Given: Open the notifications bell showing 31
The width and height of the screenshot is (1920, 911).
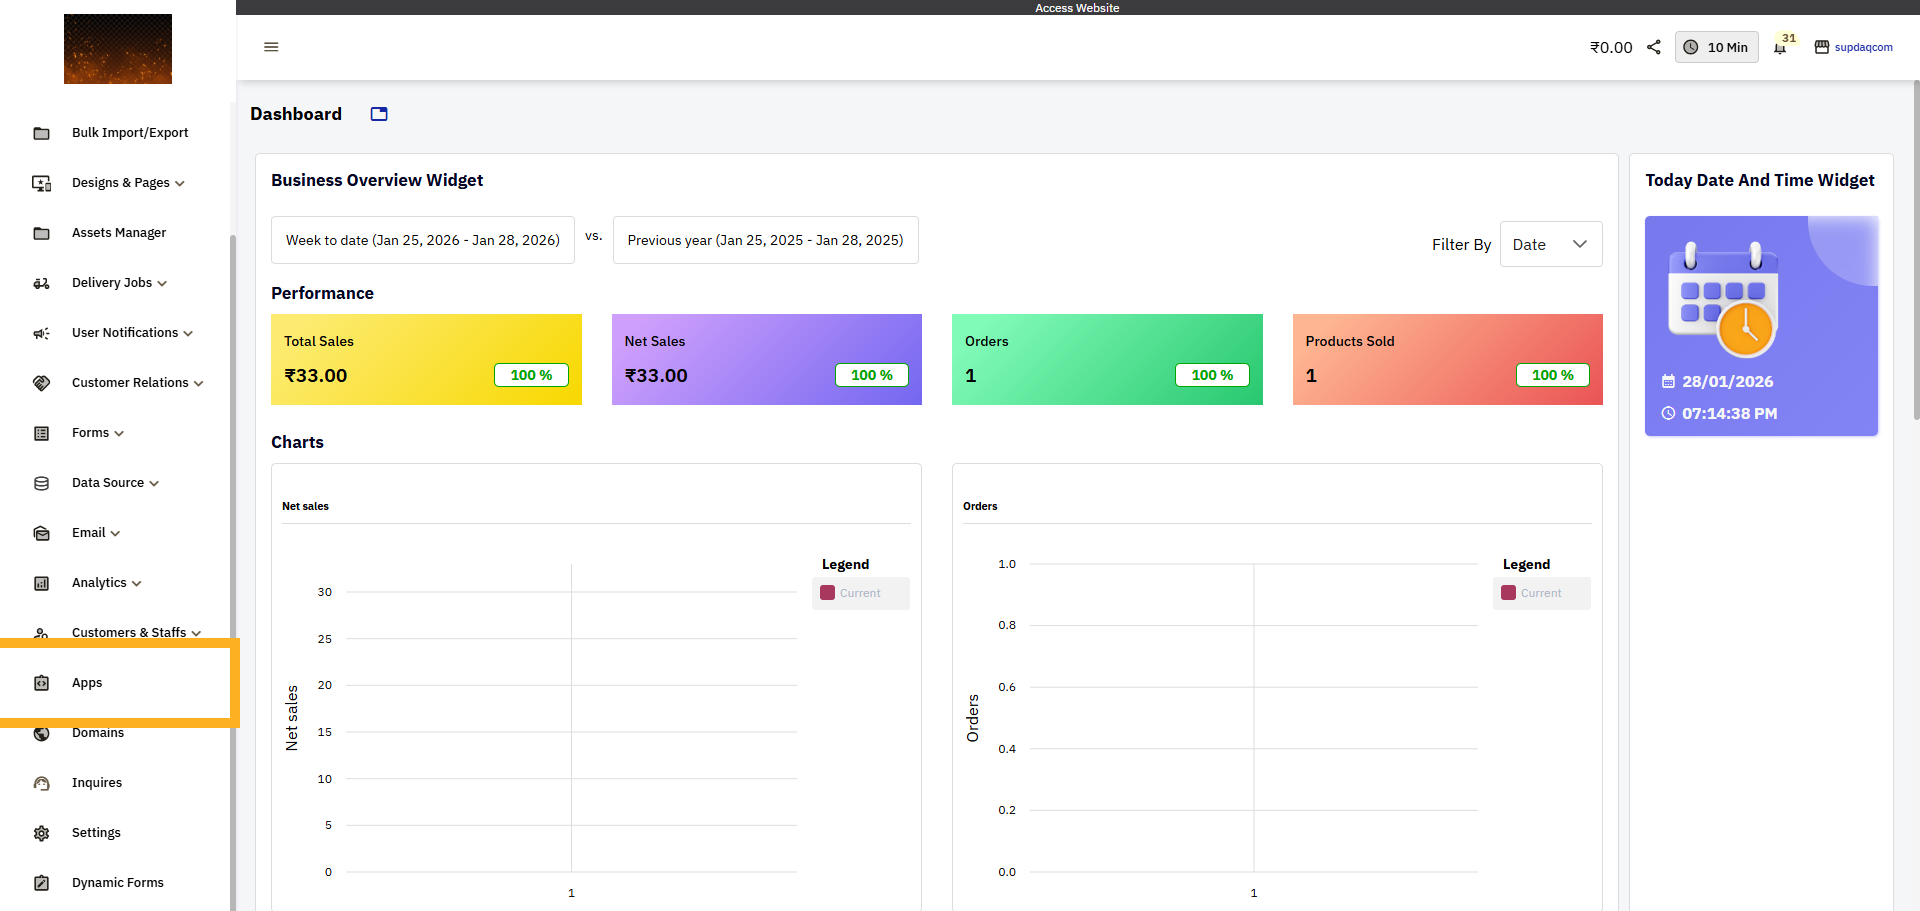Looking at the screenshot, I should point(1780,48).
